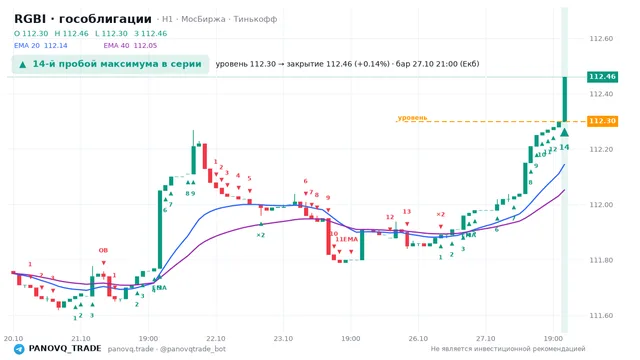Image resolution: width=640 pixels, height=360 pixels.
Task: Click the green 112.46 price tag
Action: click(602, 77)
